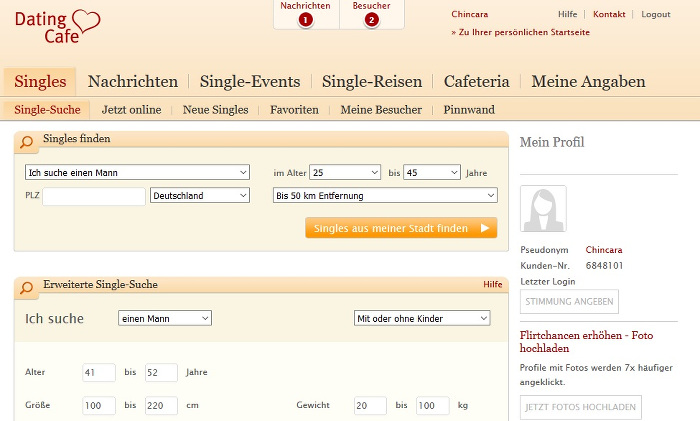Viewport: 700px width, 421px height.
Task: Open the Deutschland country dropdown
Action: 200,196
